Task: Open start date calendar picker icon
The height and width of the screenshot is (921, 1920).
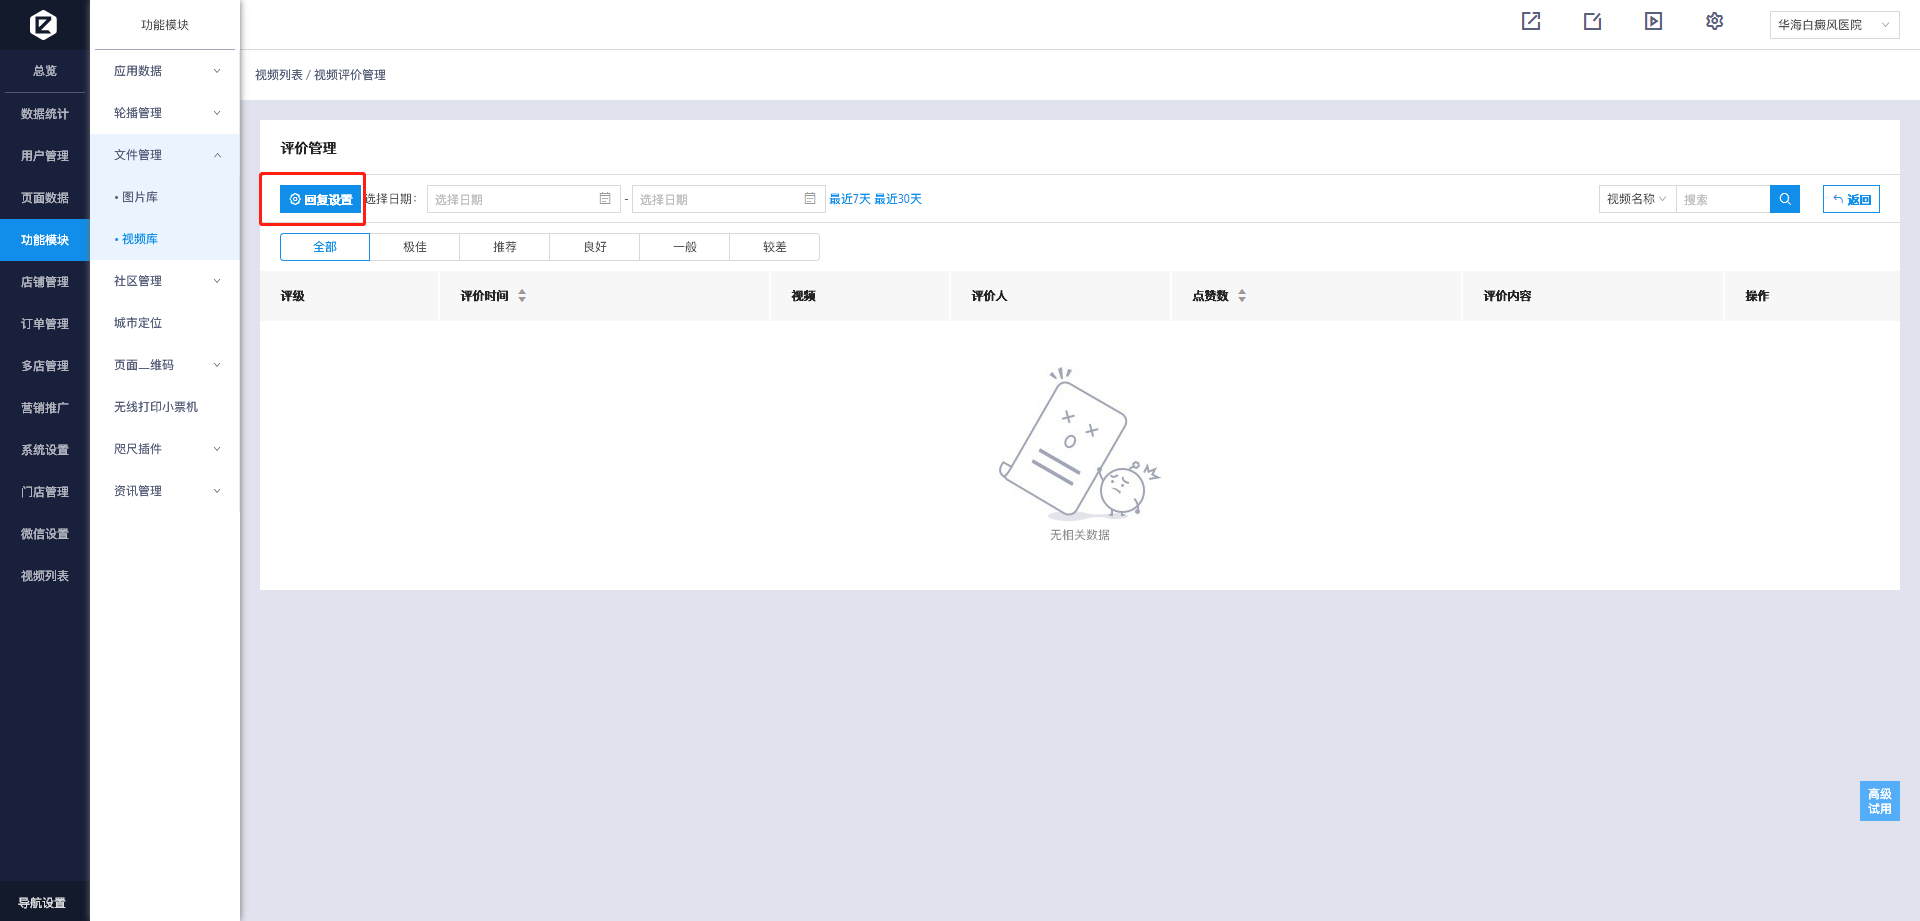Action: (x=605, y=199)
